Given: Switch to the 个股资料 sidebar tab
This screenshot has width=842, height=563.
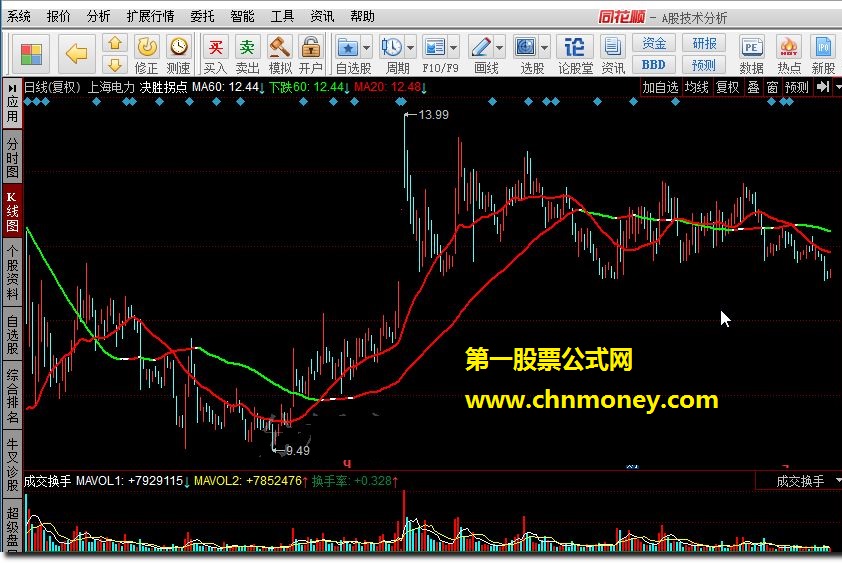Looking at the screenshot, I should click(12, 272).
